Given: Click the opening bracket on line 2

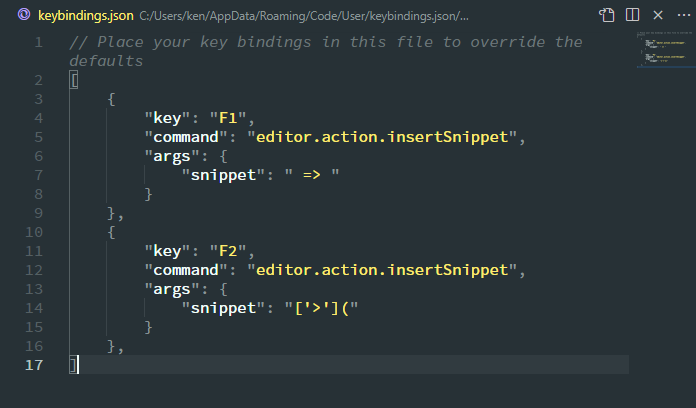Looking at the screenshot, I should [x=74, y=80].
